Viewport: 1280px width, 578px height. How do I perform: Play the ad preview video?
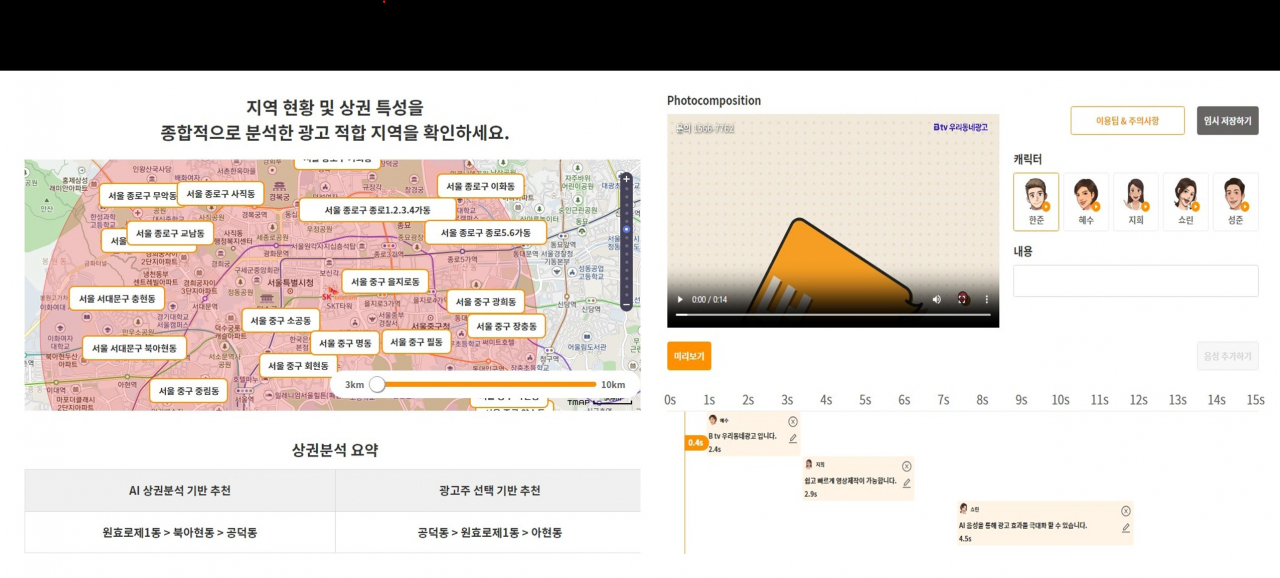pos(681,299)
